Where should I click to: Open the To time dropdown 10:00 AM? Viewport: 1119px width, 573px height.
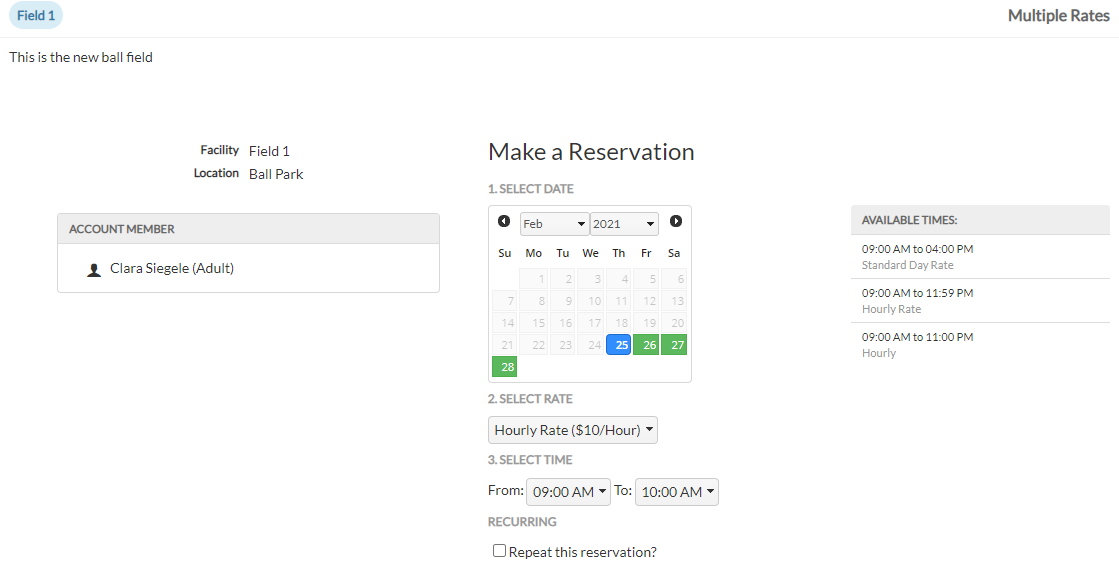click(x=677, y=492)
